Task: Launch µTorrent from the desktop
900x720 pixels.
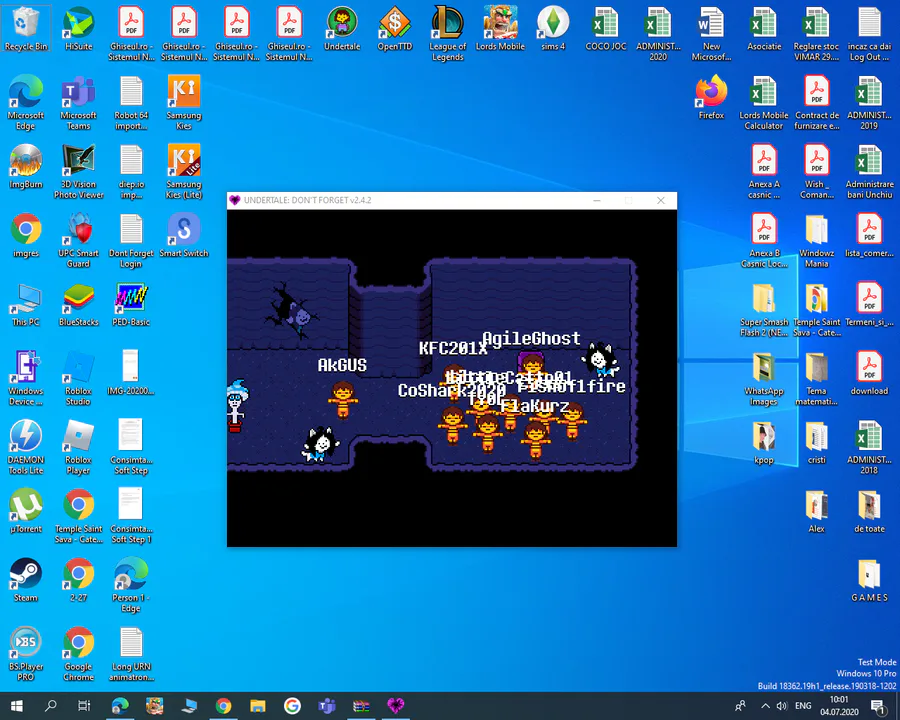Action: (26, 511)
